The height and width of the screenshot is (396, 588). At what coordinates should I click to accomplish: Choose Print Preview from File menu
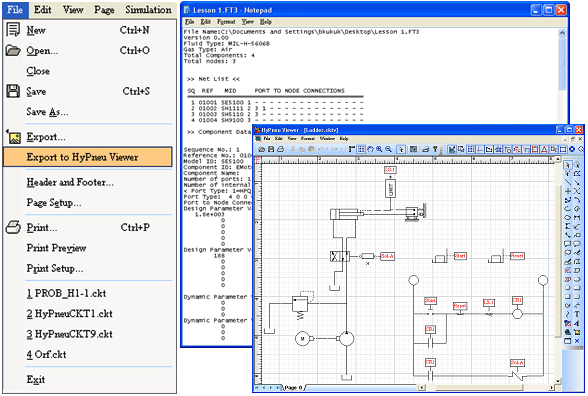[x=56, y=248]
